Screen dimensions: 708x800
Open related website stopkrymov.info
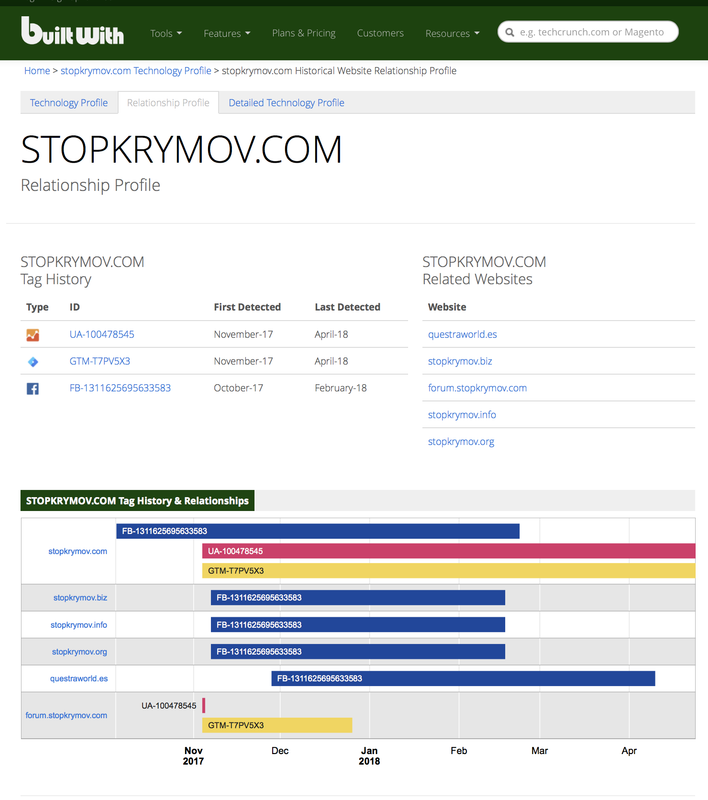pyautogui.click(x=462, y=415)
